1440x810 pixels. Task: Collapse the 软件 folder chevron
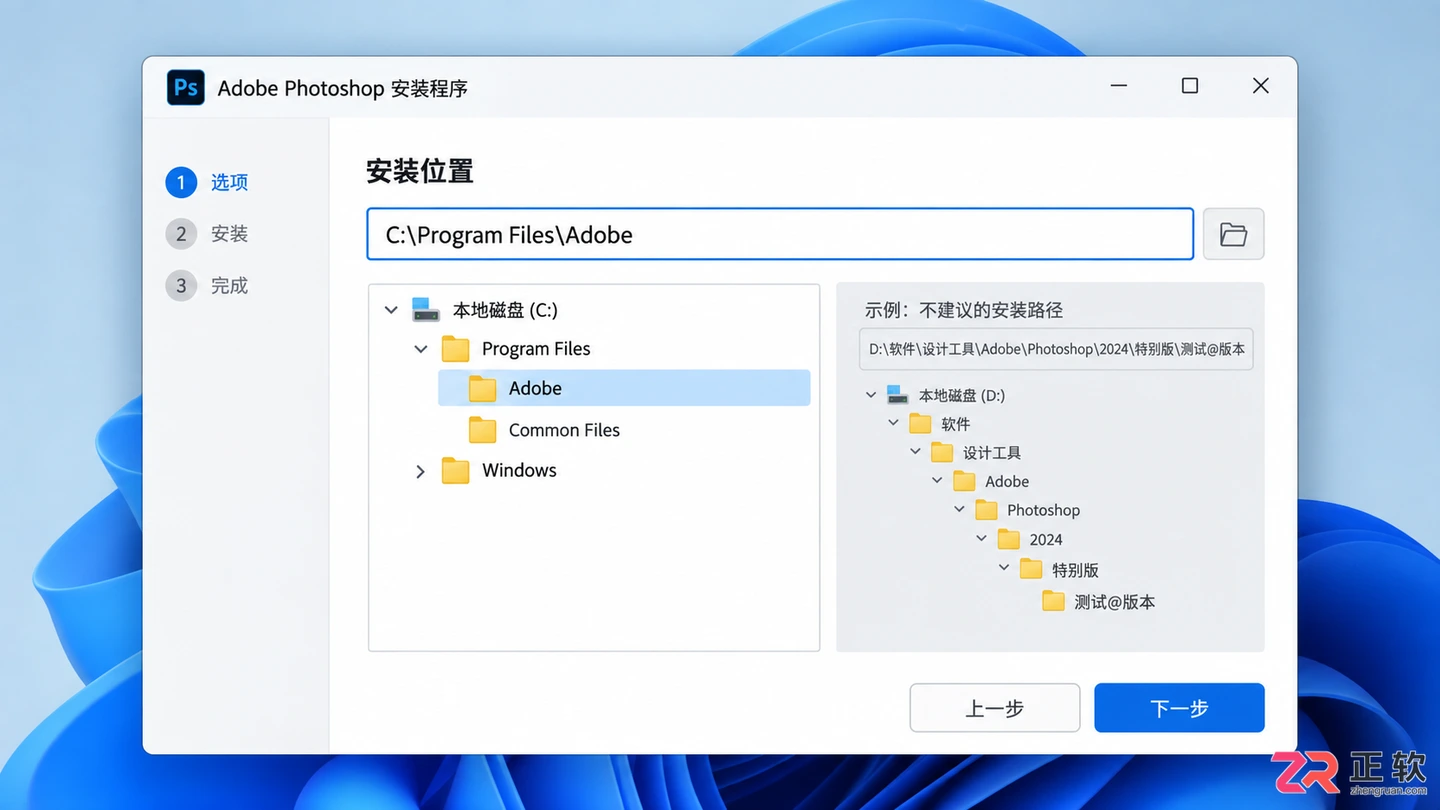point(894,424)
